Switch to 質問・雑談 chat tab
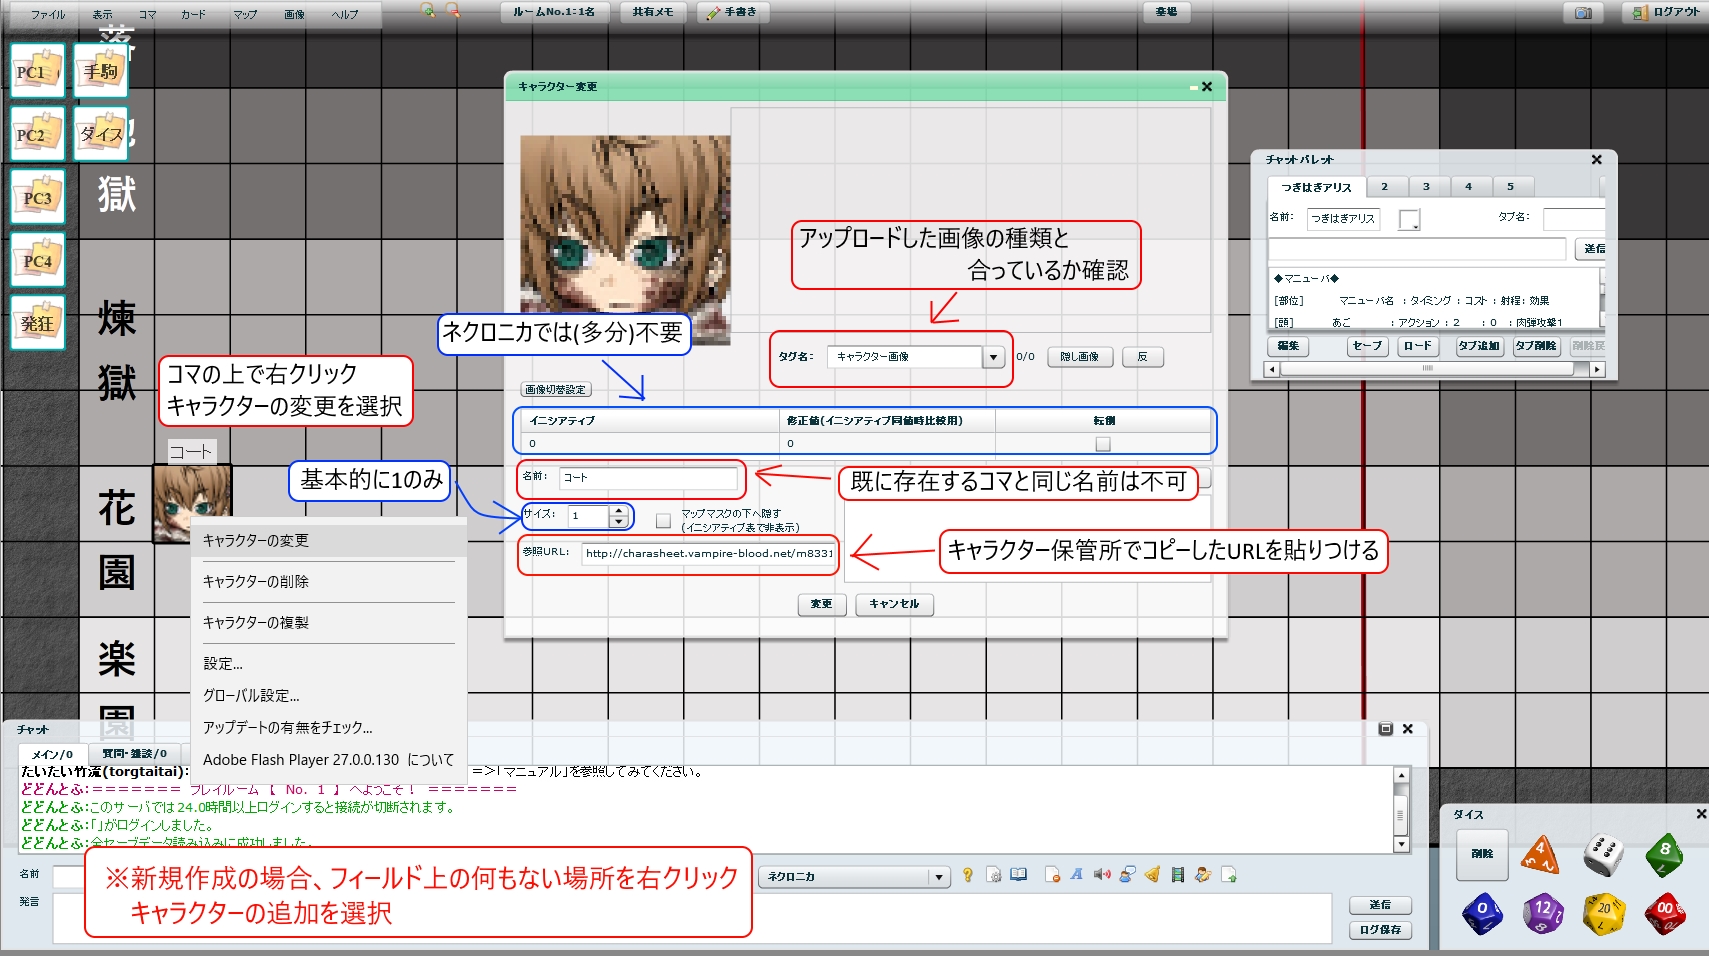 click(134, 754)
